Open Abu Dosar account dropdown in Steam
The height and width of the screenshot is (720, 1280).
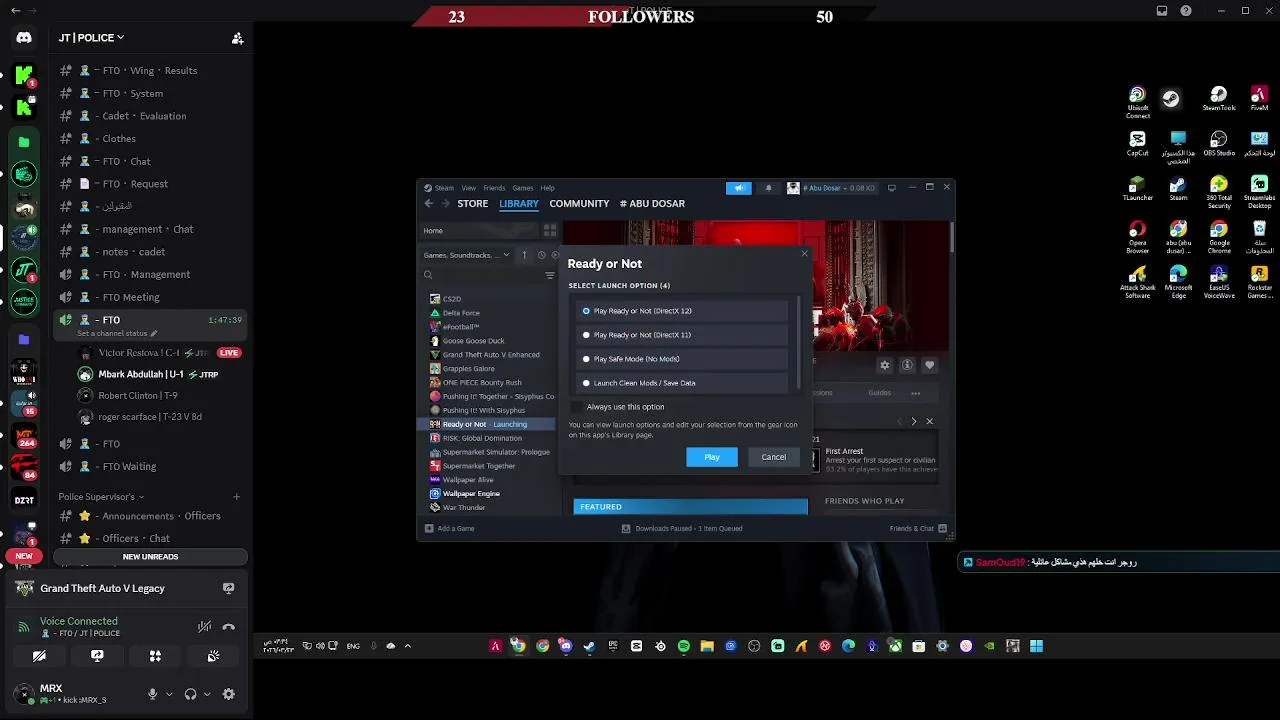pyautogui.click(x=832, y=188)
